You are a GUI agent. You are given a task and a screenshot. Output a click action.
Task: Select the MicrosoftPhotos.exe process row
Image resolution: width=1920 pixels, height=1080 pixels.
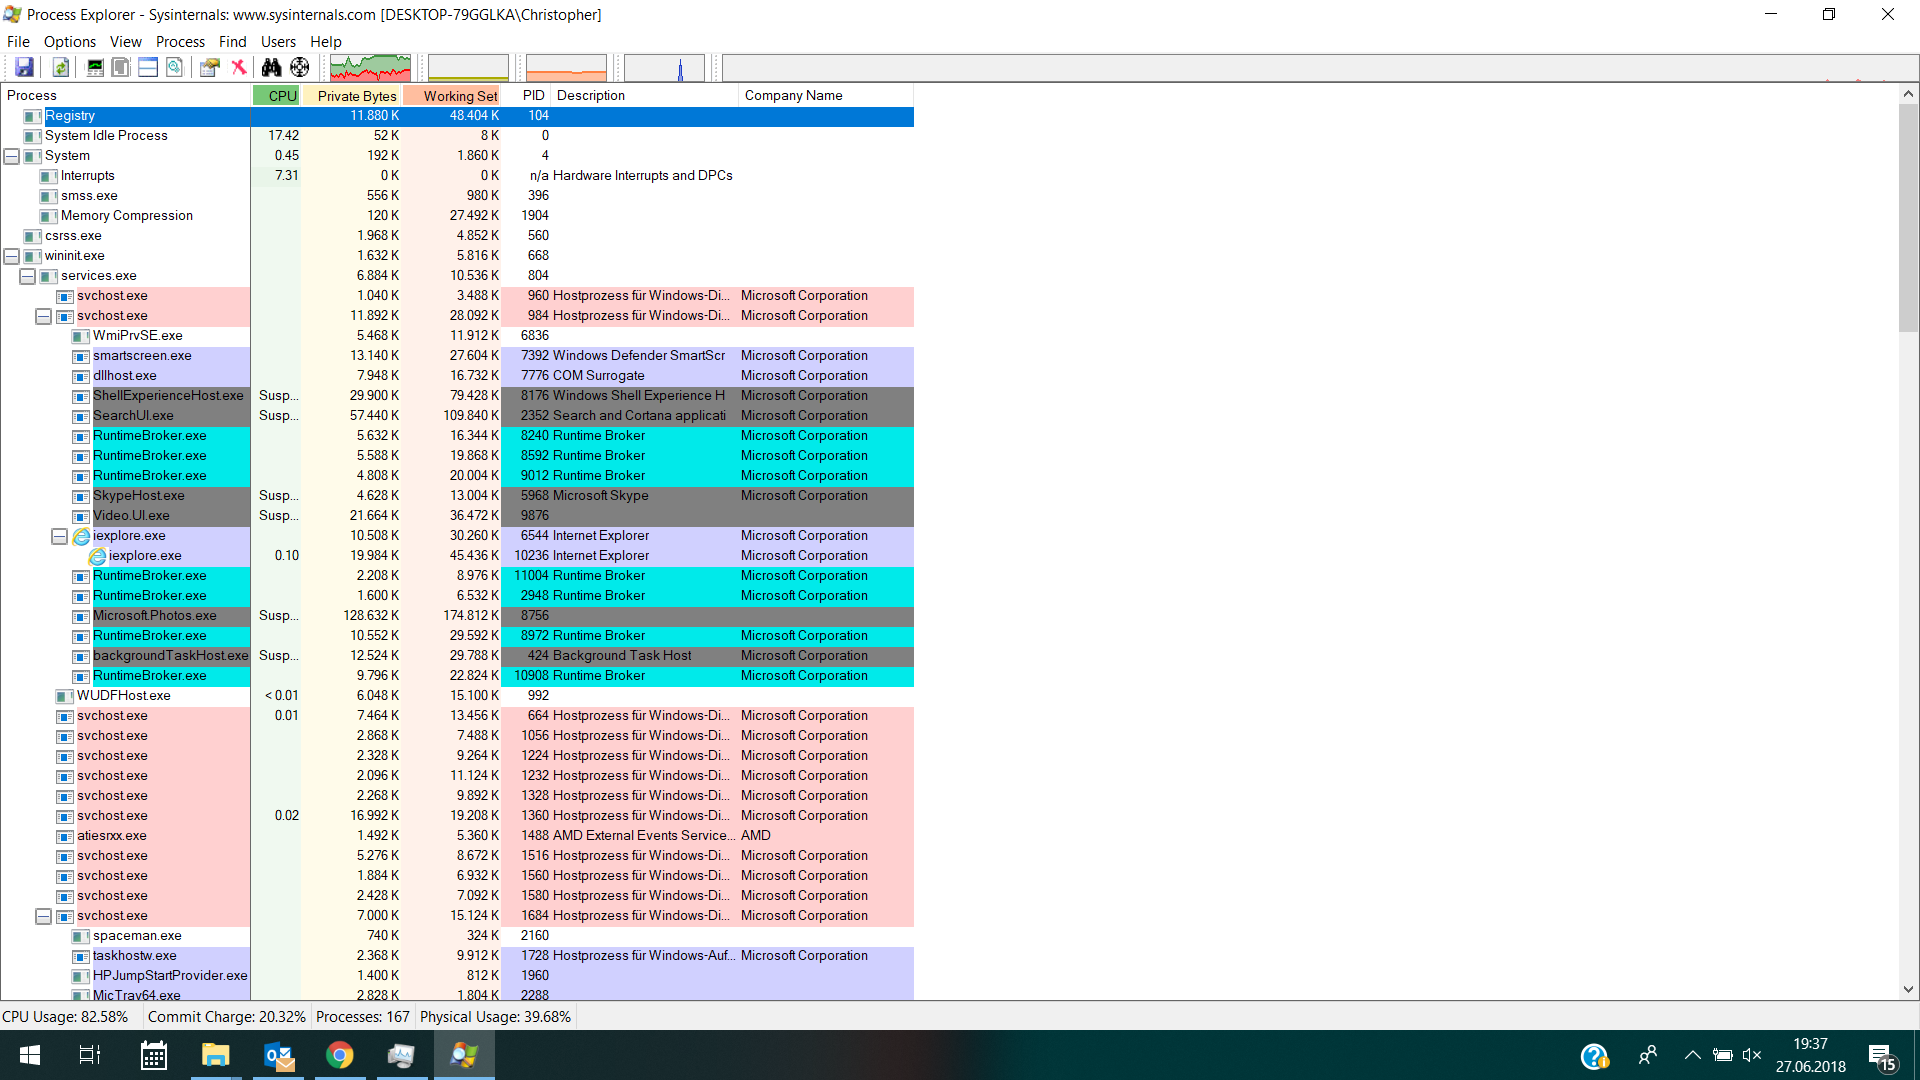[155, 616]
